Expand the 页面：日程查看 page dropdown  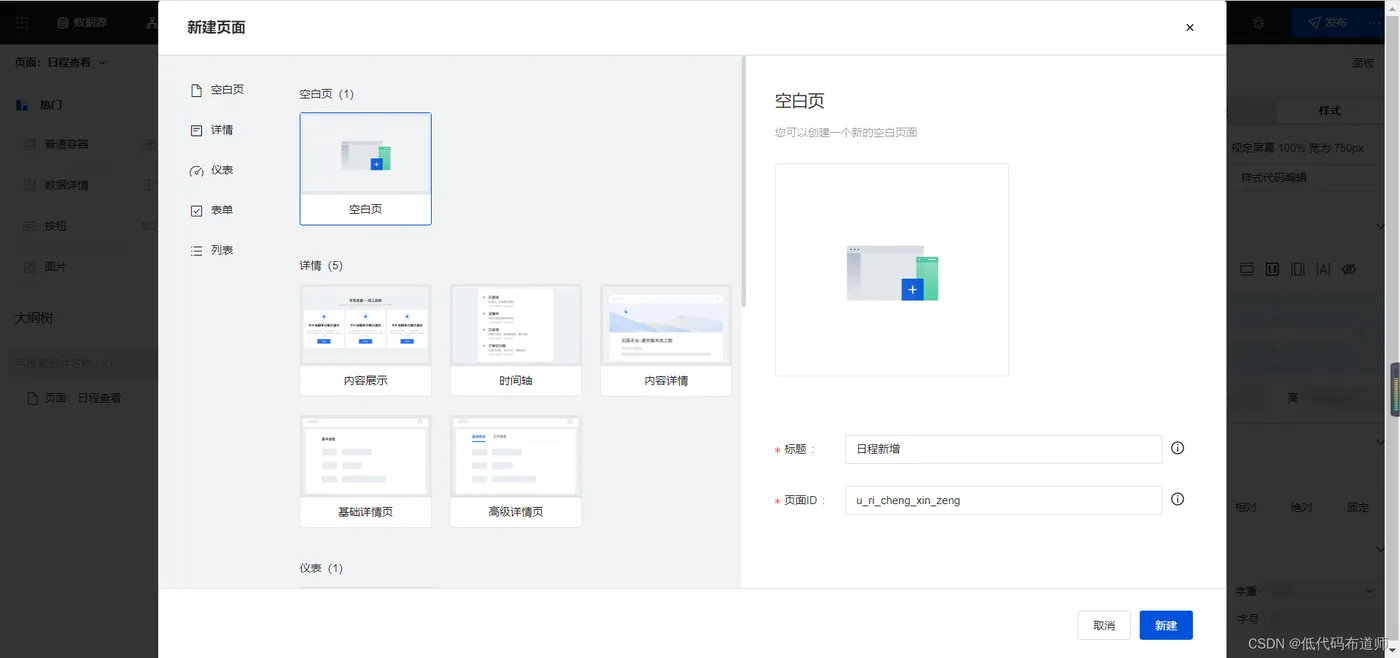pos(60,62)
